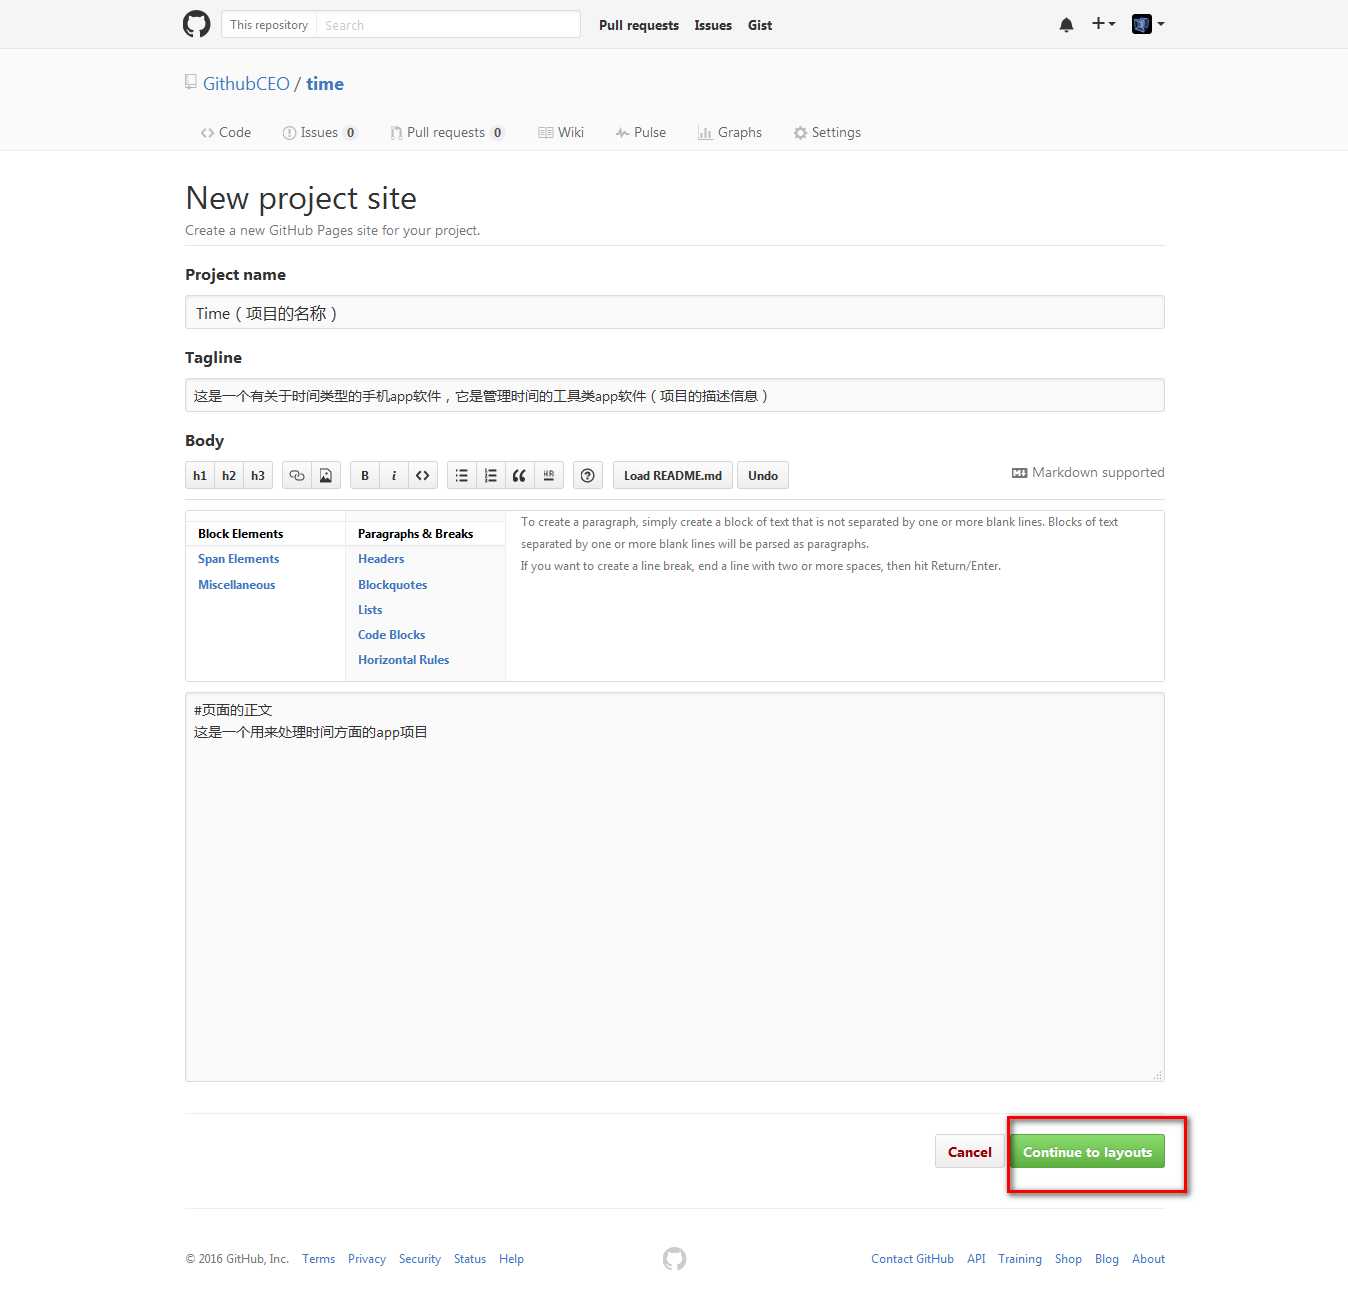
Task: Open Shop footer link
Action: click(1068, 1259)
